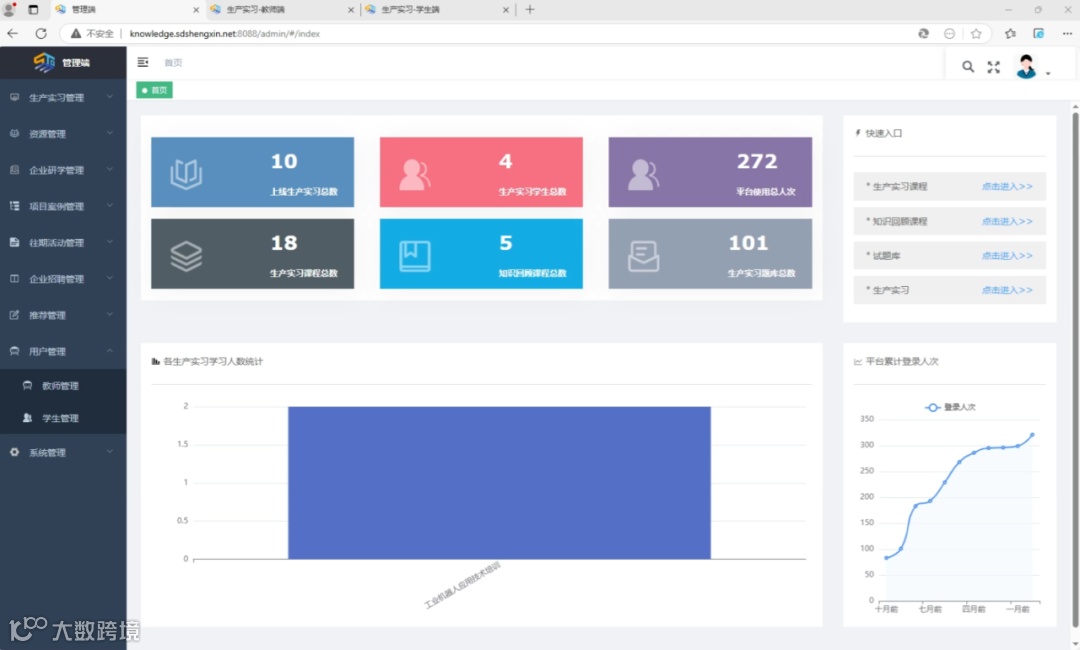The height and width of the screenshot is (650, 1080).
Task: Click the book icon on 上线生产实习总数 card
Action: click(x=186, y=174)
